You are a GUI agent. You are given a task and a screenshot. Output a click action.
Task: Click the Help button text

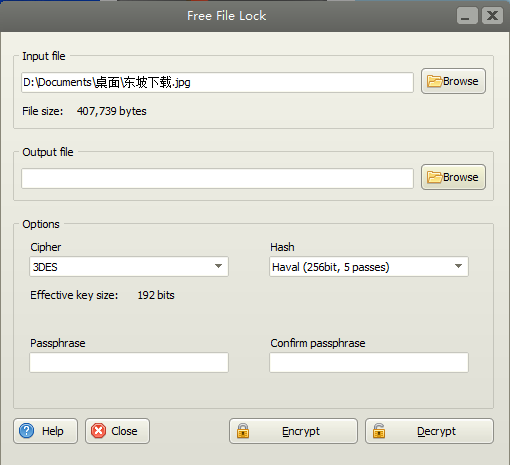point(53,431)
